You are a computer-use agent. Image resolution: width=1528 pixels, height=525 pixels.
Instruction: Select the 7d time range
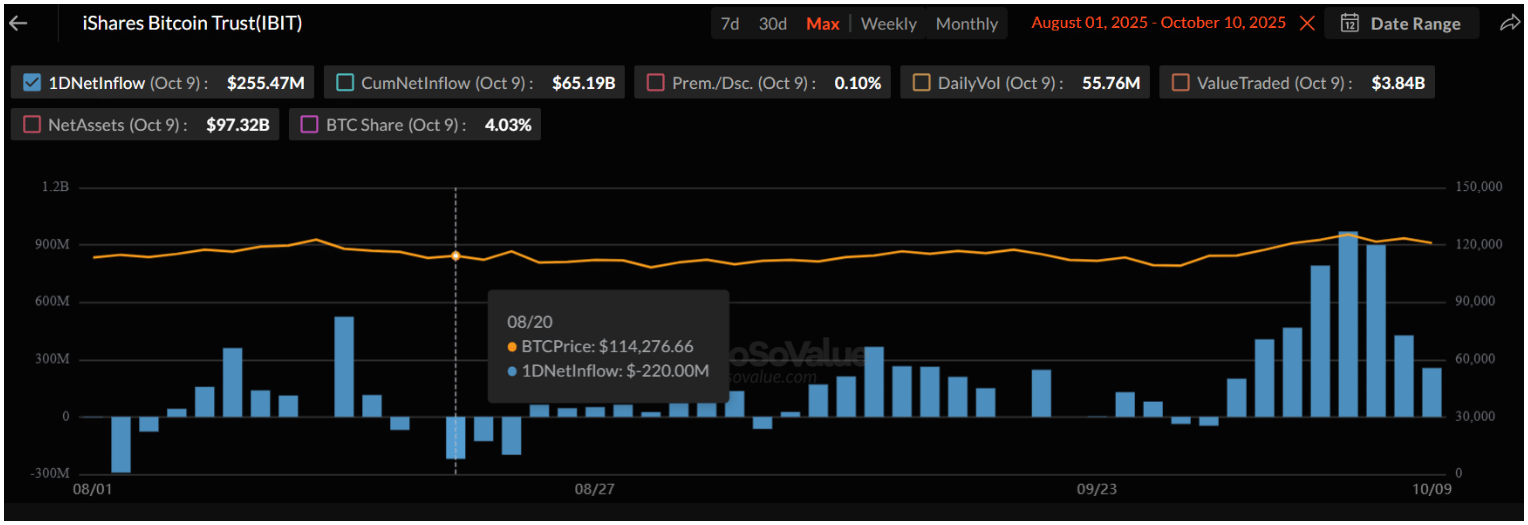pyautogui.click(x=730, y=23)
